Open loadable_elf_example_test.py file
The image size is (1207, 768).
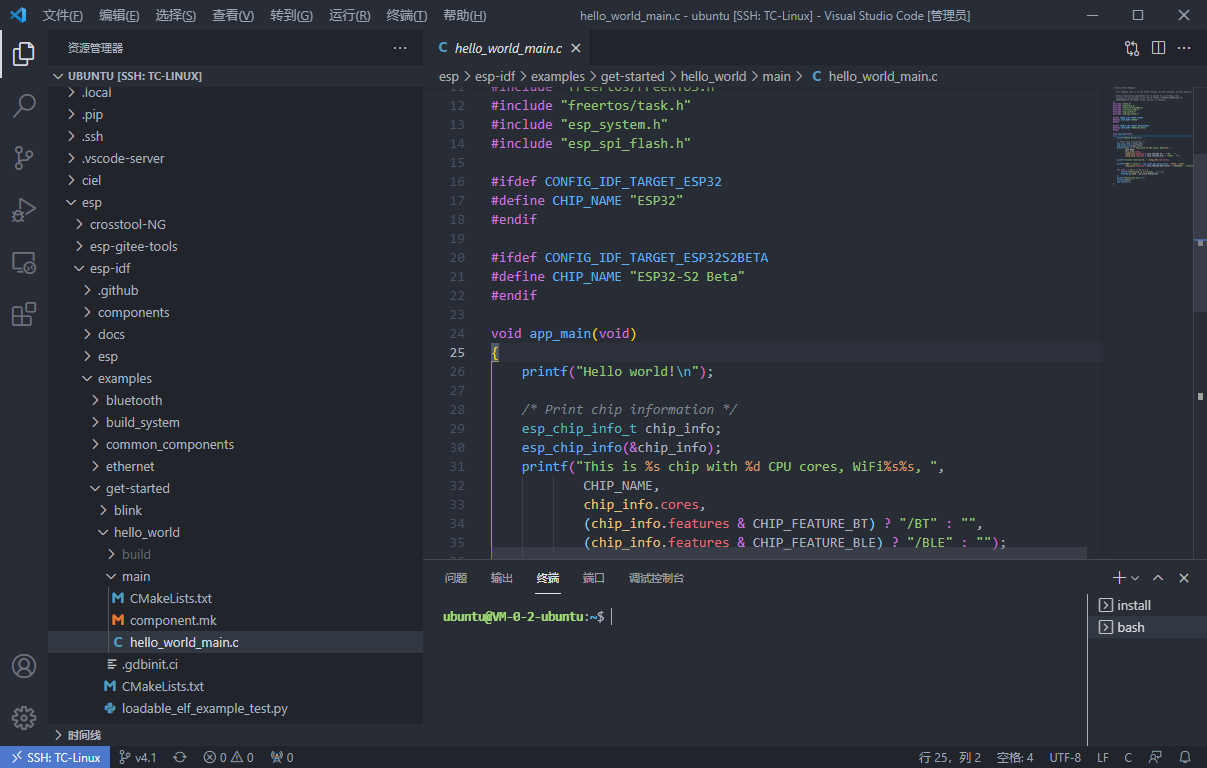235,708
